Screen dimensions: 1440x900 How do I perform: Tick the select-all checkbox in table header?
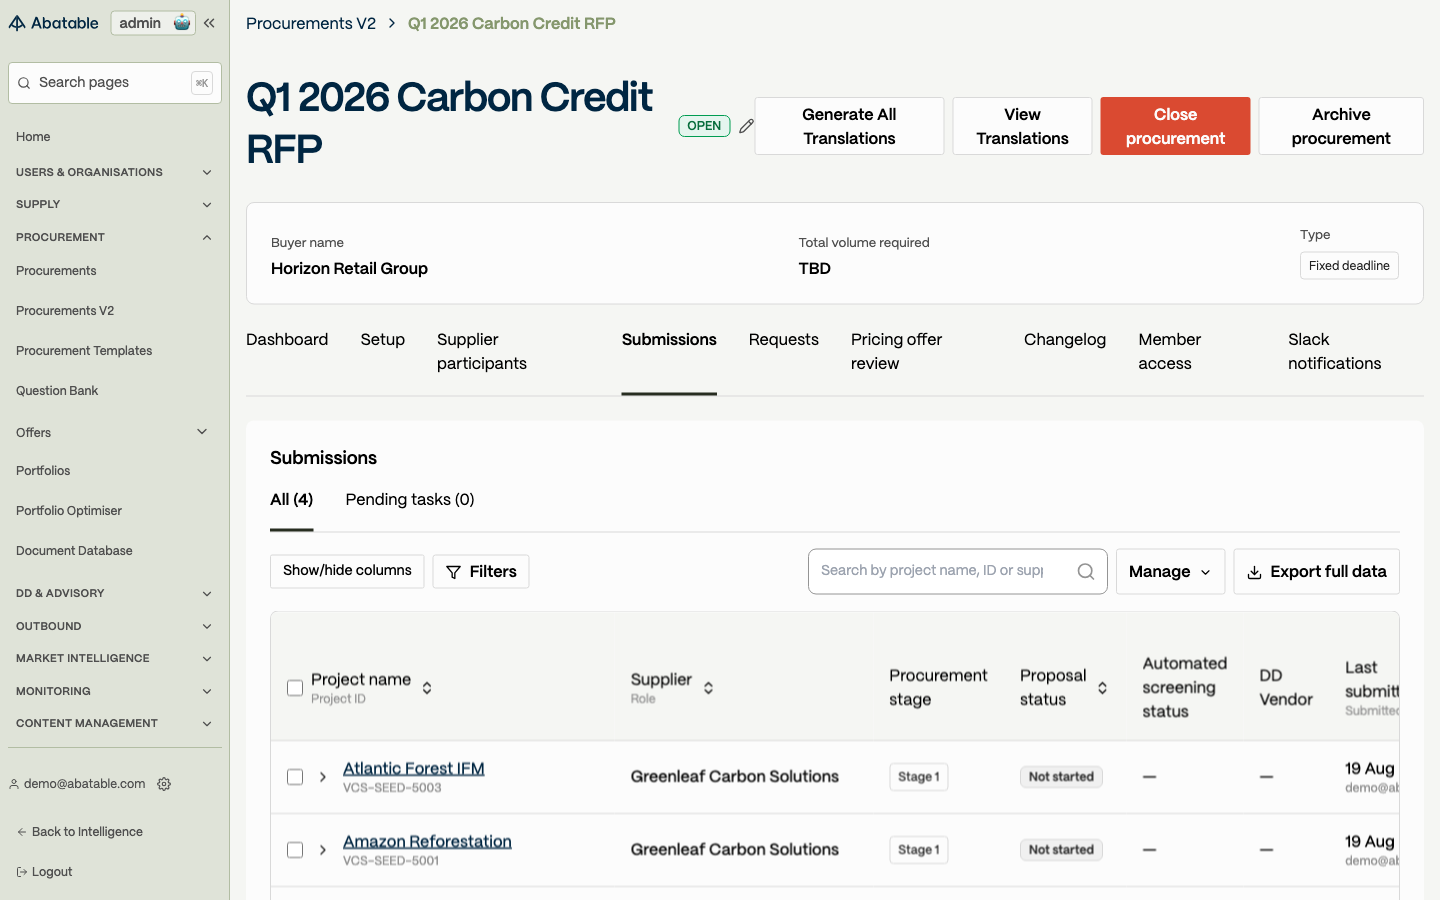click(x=295, y=688)
